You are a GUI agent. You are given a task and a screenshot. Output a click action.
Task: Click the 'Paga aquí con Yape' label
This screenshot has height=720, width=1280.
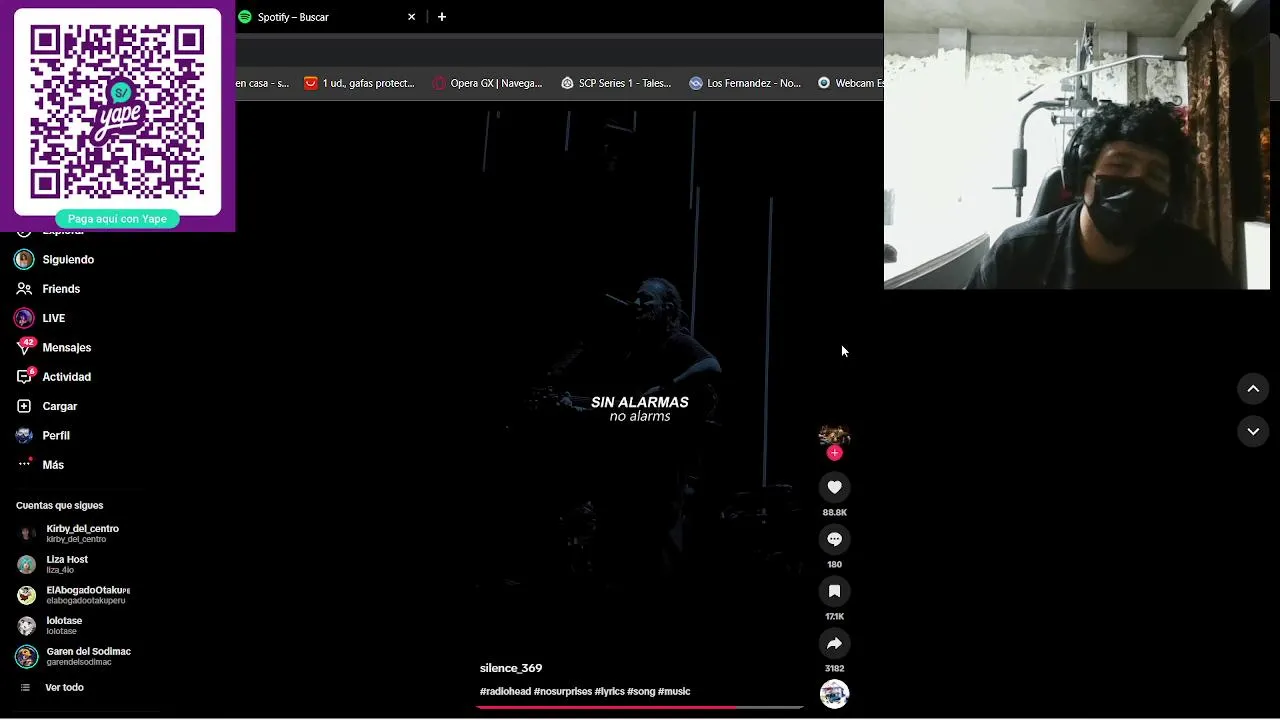tap(117, 219)
